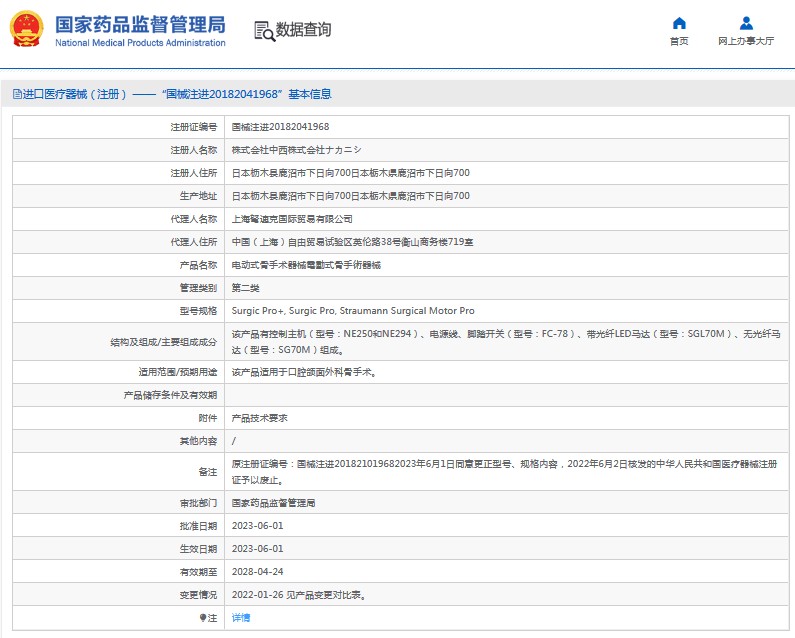795x638 pixels.
Task: Select 该产品适用于口腔颌面外科骨手术 text
Action: (304, 372)
